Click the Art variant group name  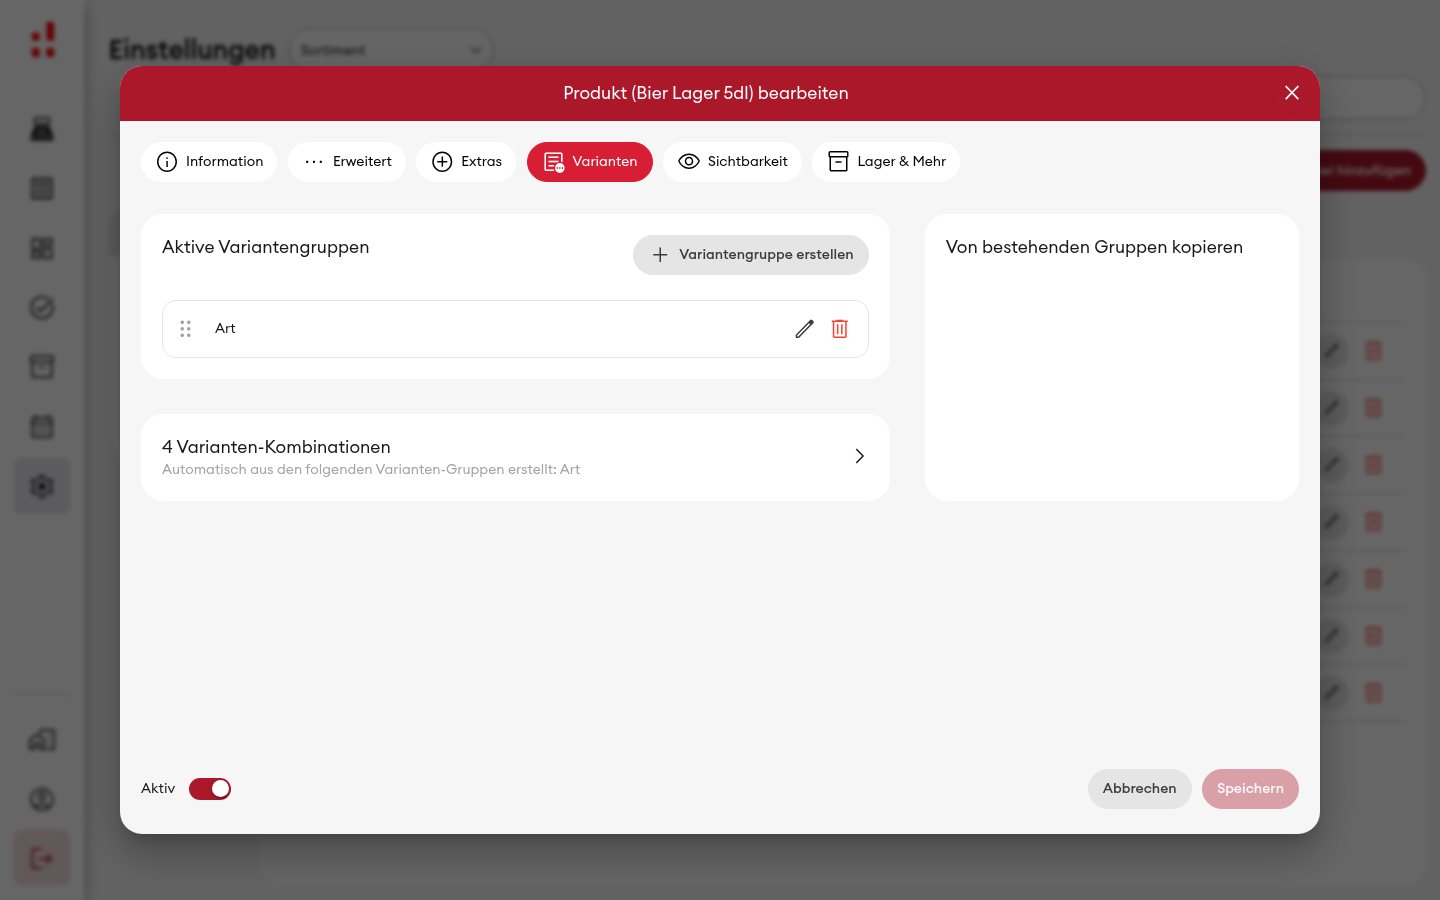click(x=225, y=329)
